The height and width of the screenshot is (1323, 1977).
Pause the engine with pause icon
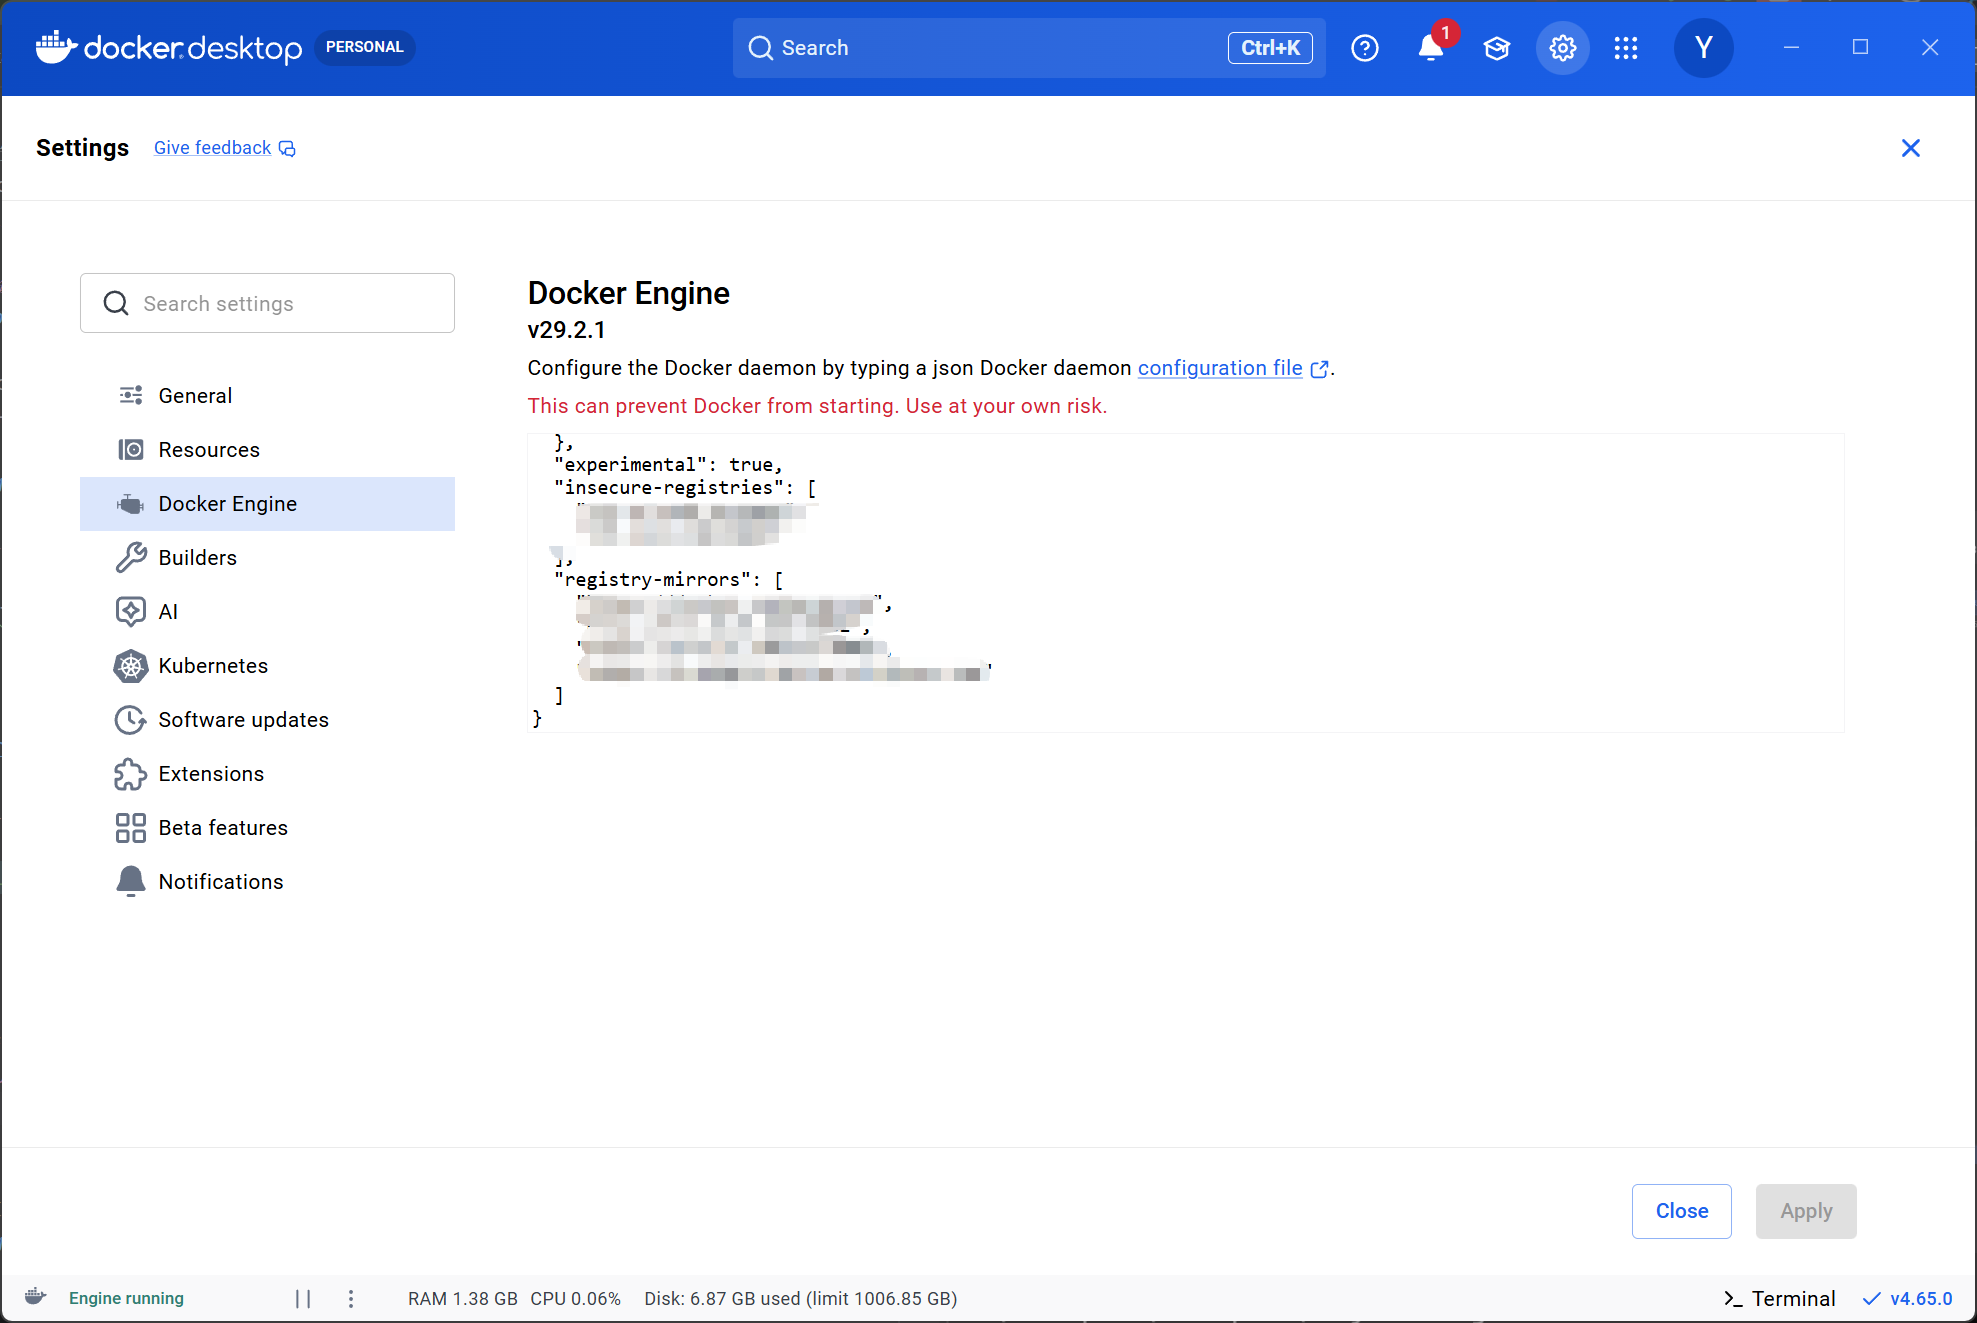[x=303, y=1298]
